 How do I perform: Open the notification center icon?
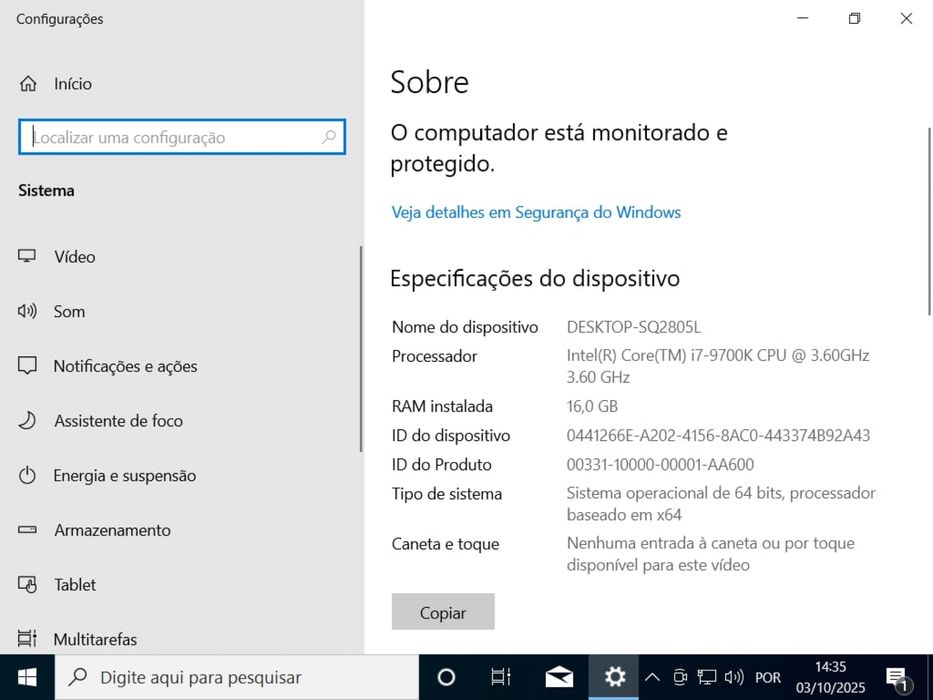tap(897, 677)
